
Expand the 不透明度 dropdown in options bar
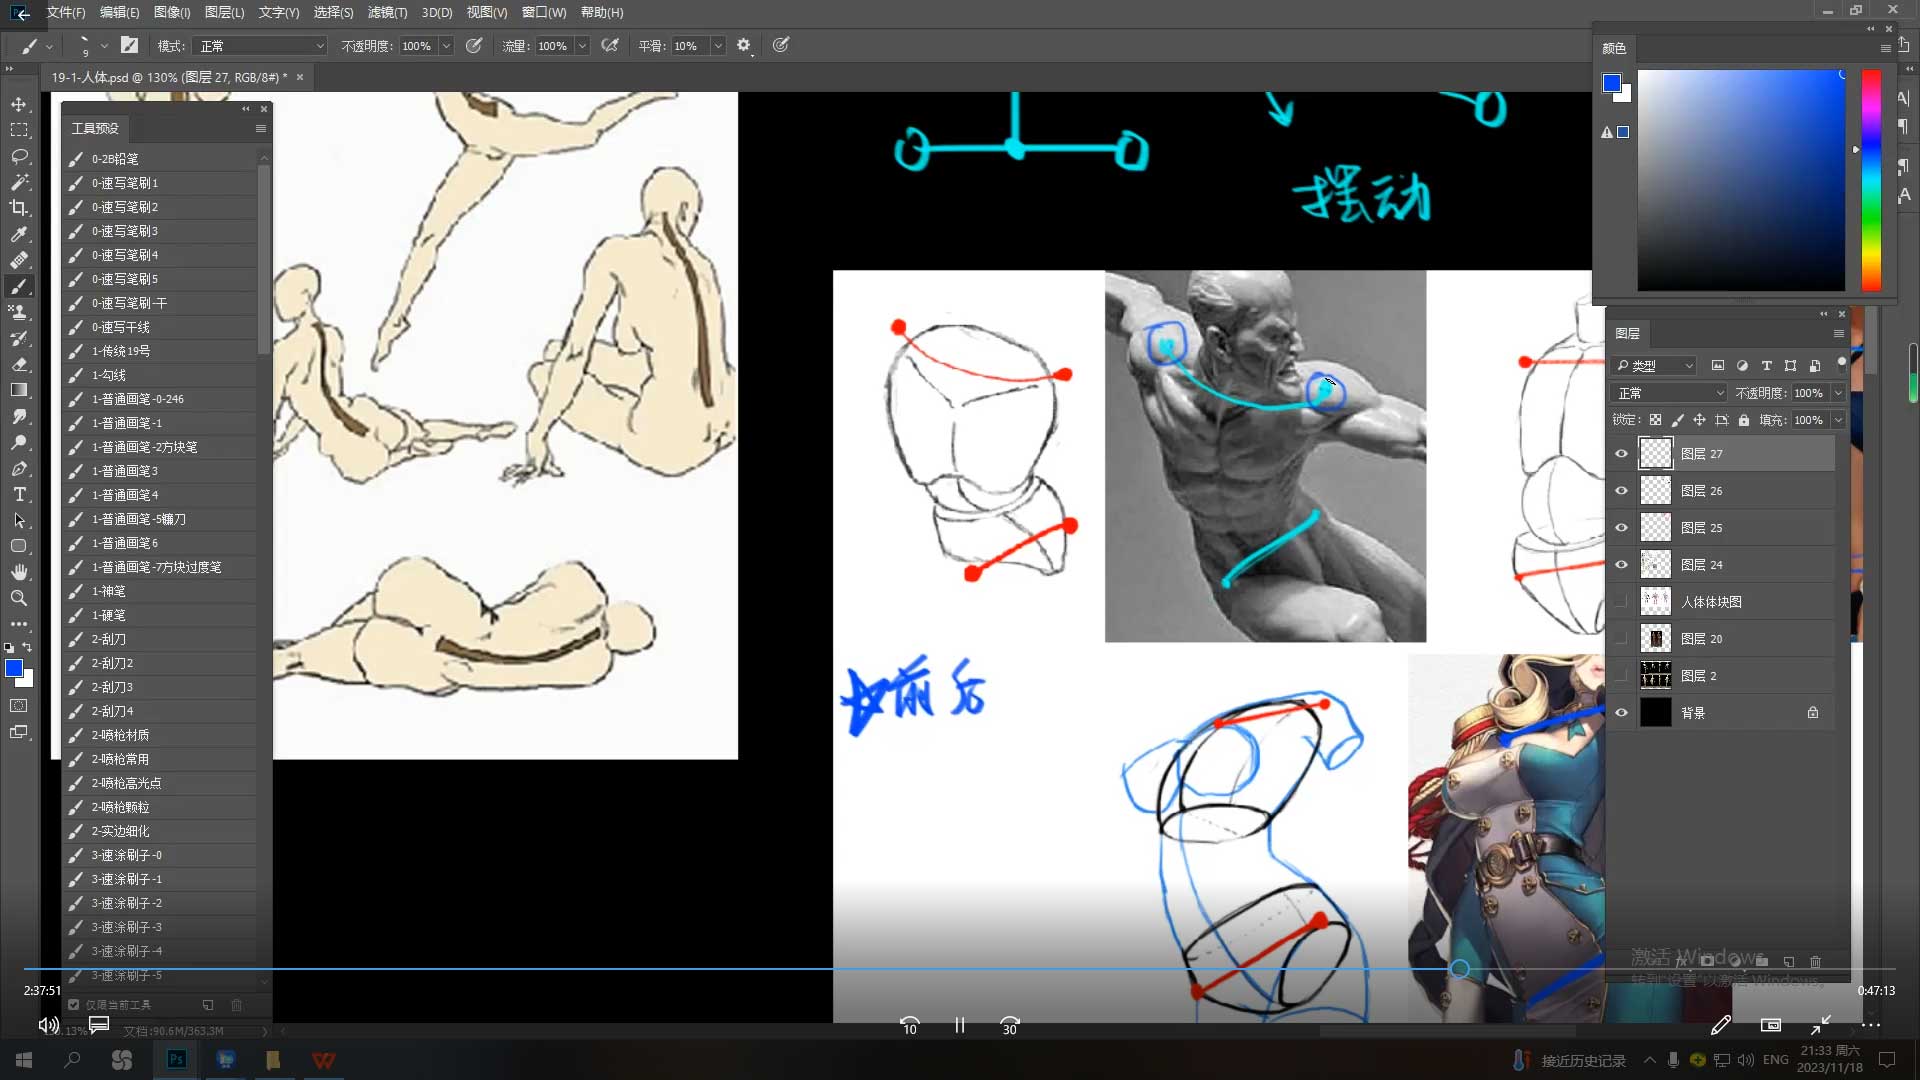pyautogui.click(x=446, y=46)
